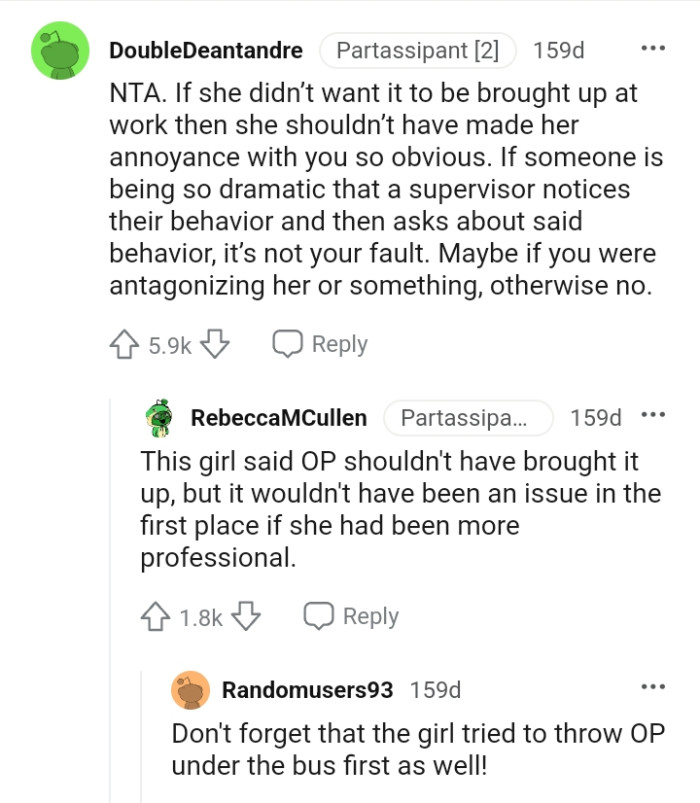Click the upvote arrow on DoubleDeantandre's comment
The image size is (700, 803).
click(124, 343)
